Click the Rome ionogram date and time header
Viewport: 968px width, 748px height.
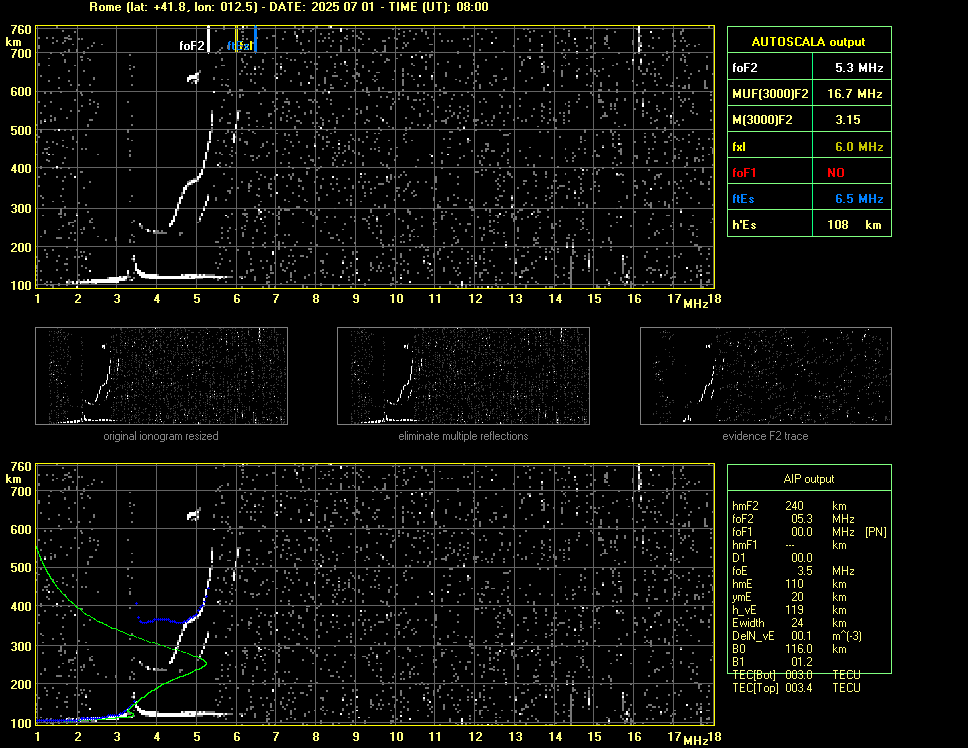289,7
